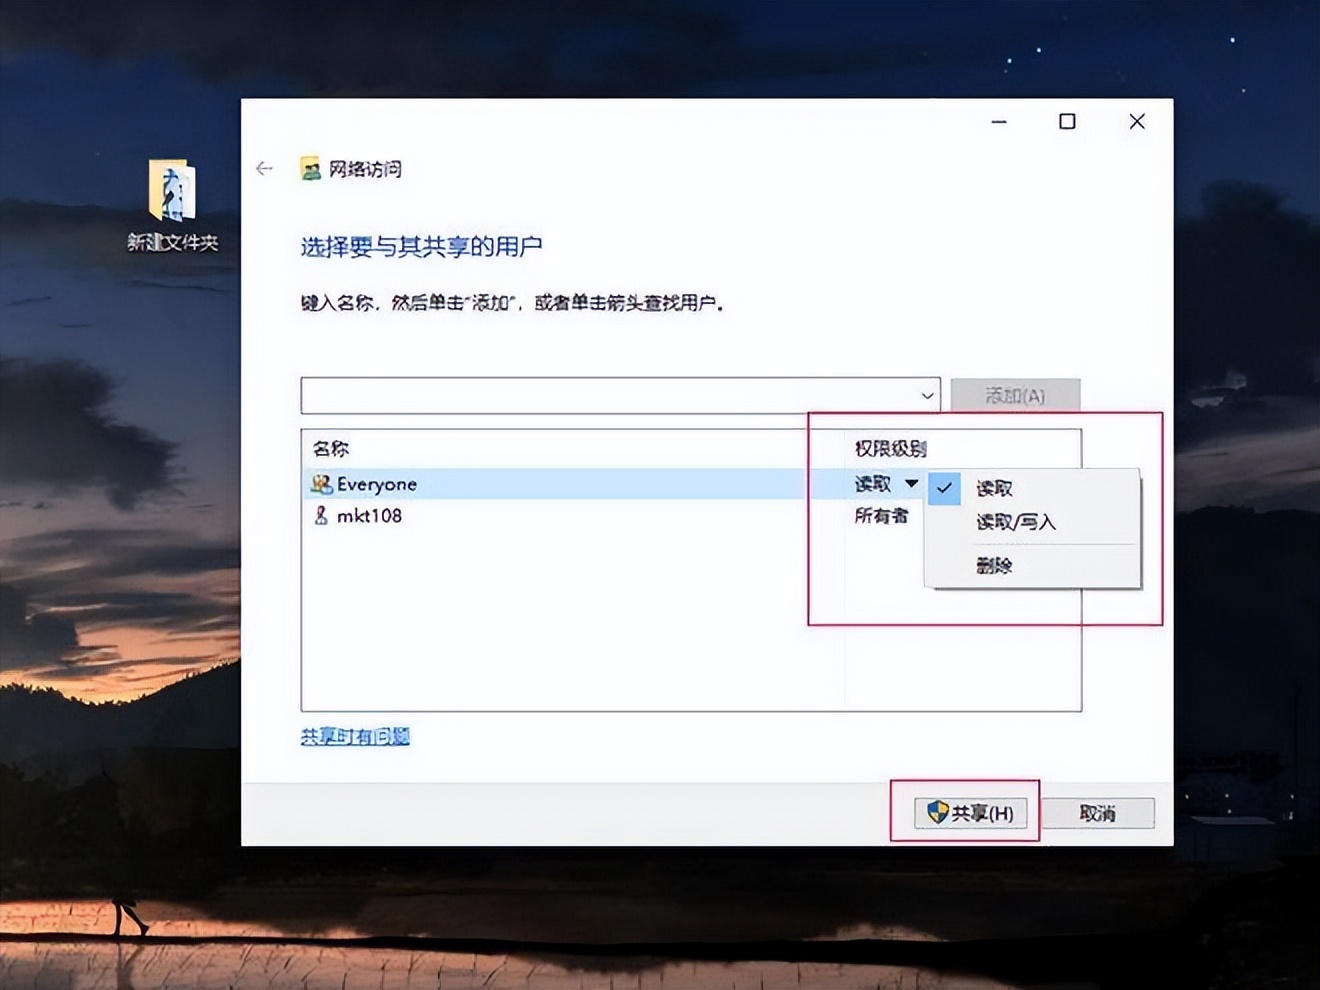This screenshot has height=990, width=1320.
Task: Click the 添加(A) button
Action: tap(1015, 395)
